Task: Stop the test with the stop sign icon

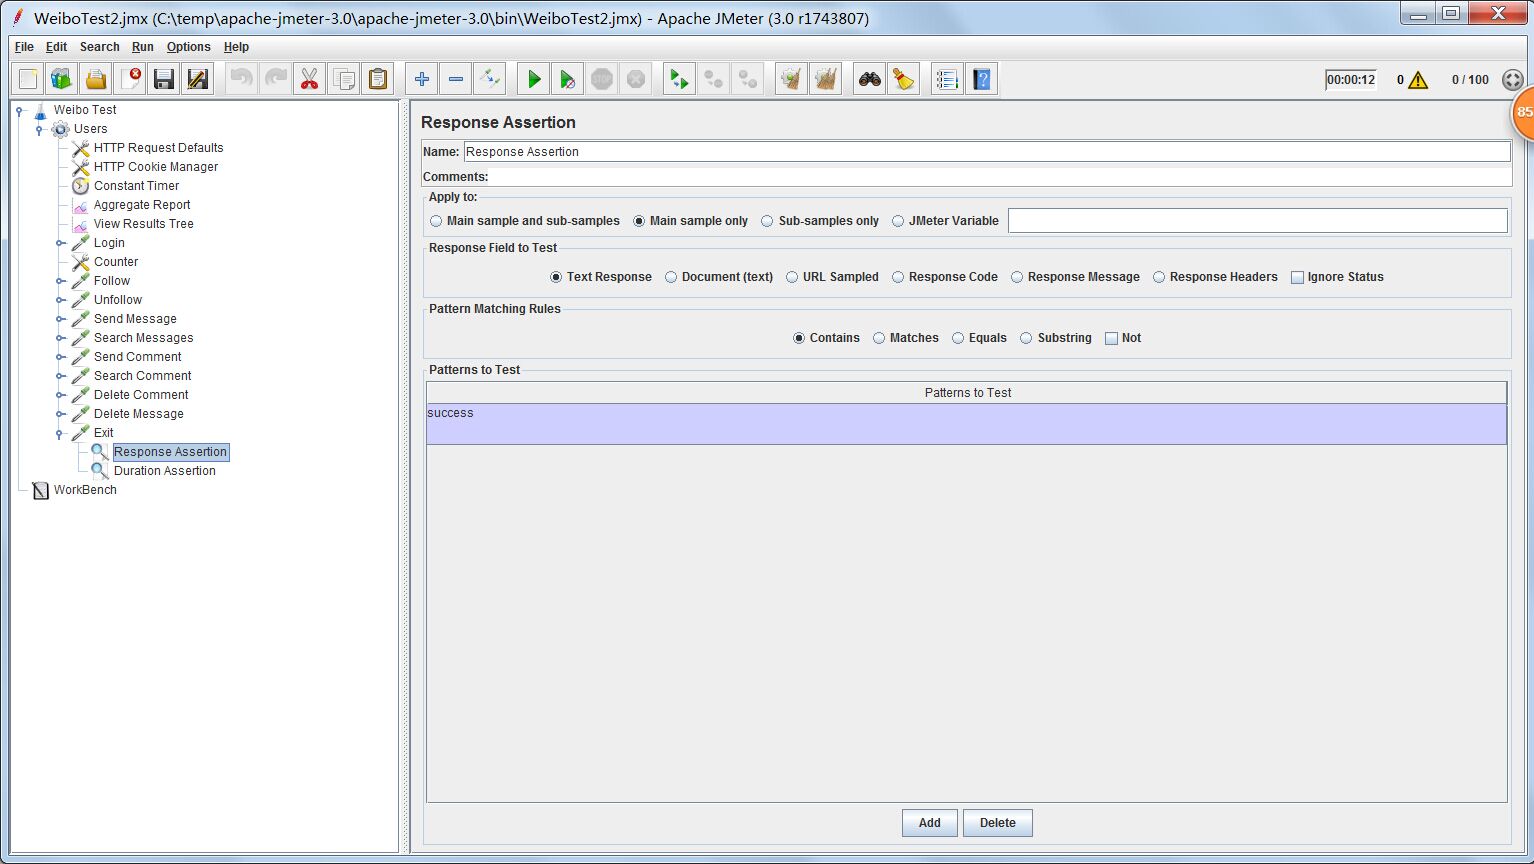Action: pos(602,79)
